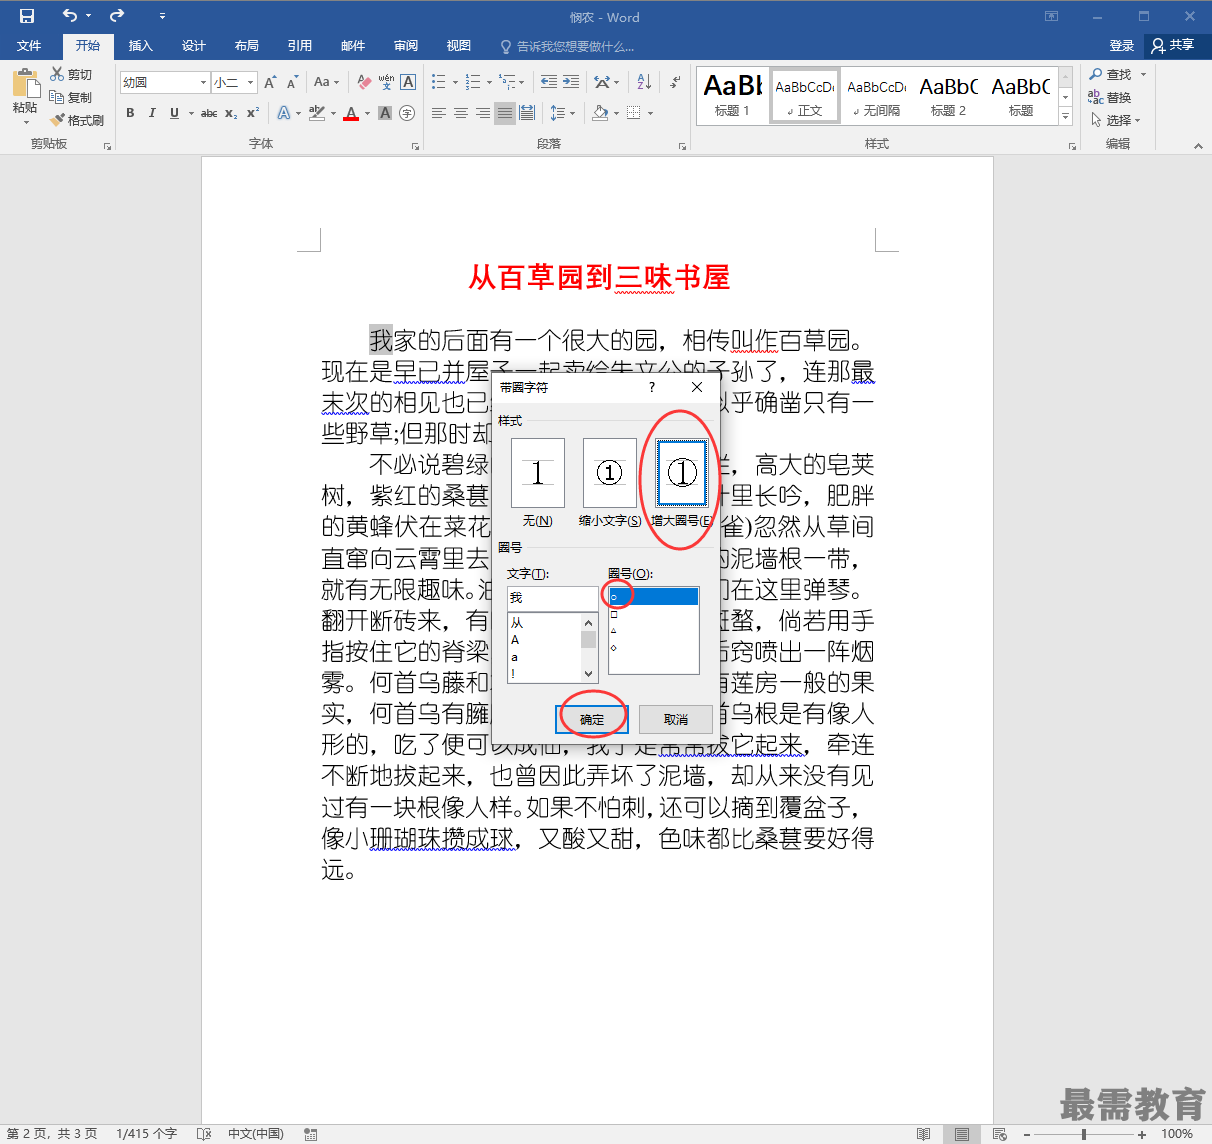Expand the Styles gallery more arrow
The image size is (1212, 1144).
(1066, 118)
